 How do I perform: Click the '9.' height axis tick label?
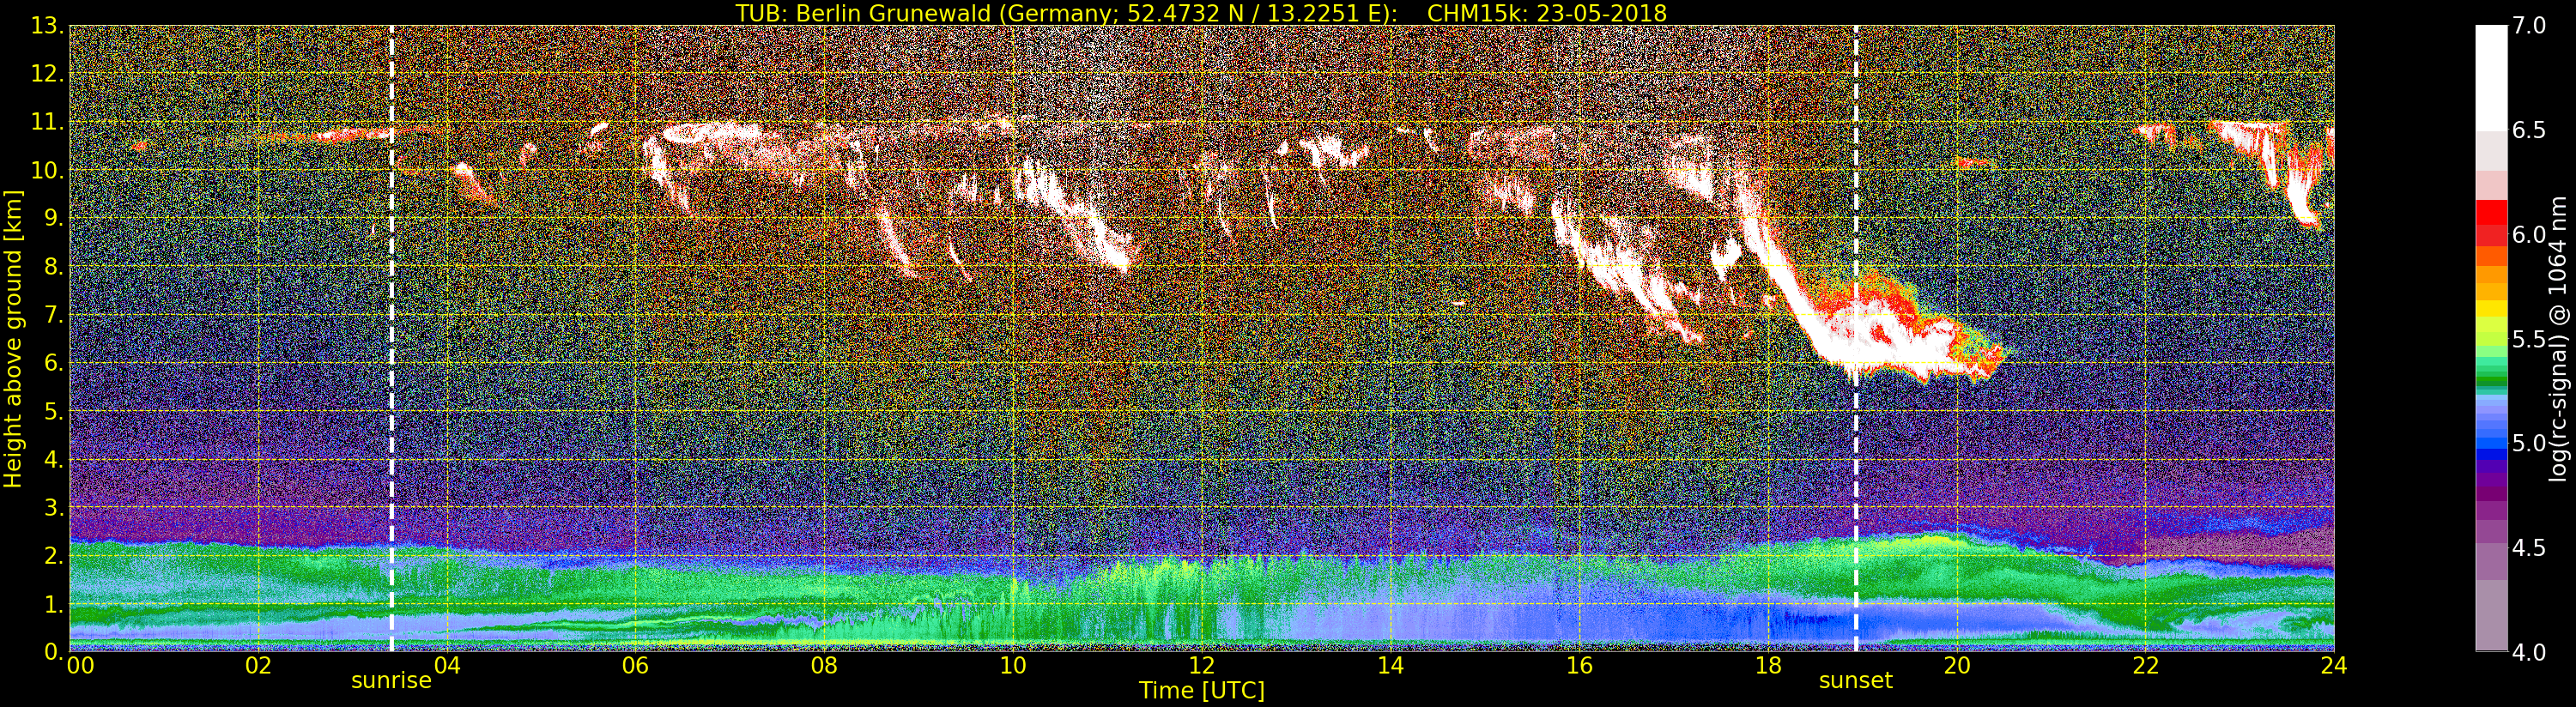53,218
